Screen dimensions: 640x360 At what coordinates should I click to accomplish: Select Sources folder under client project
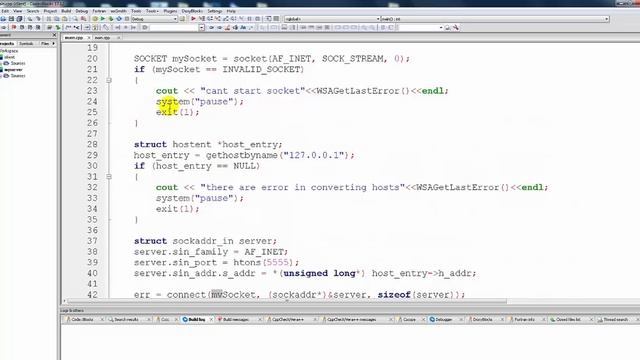click(18, 63)
